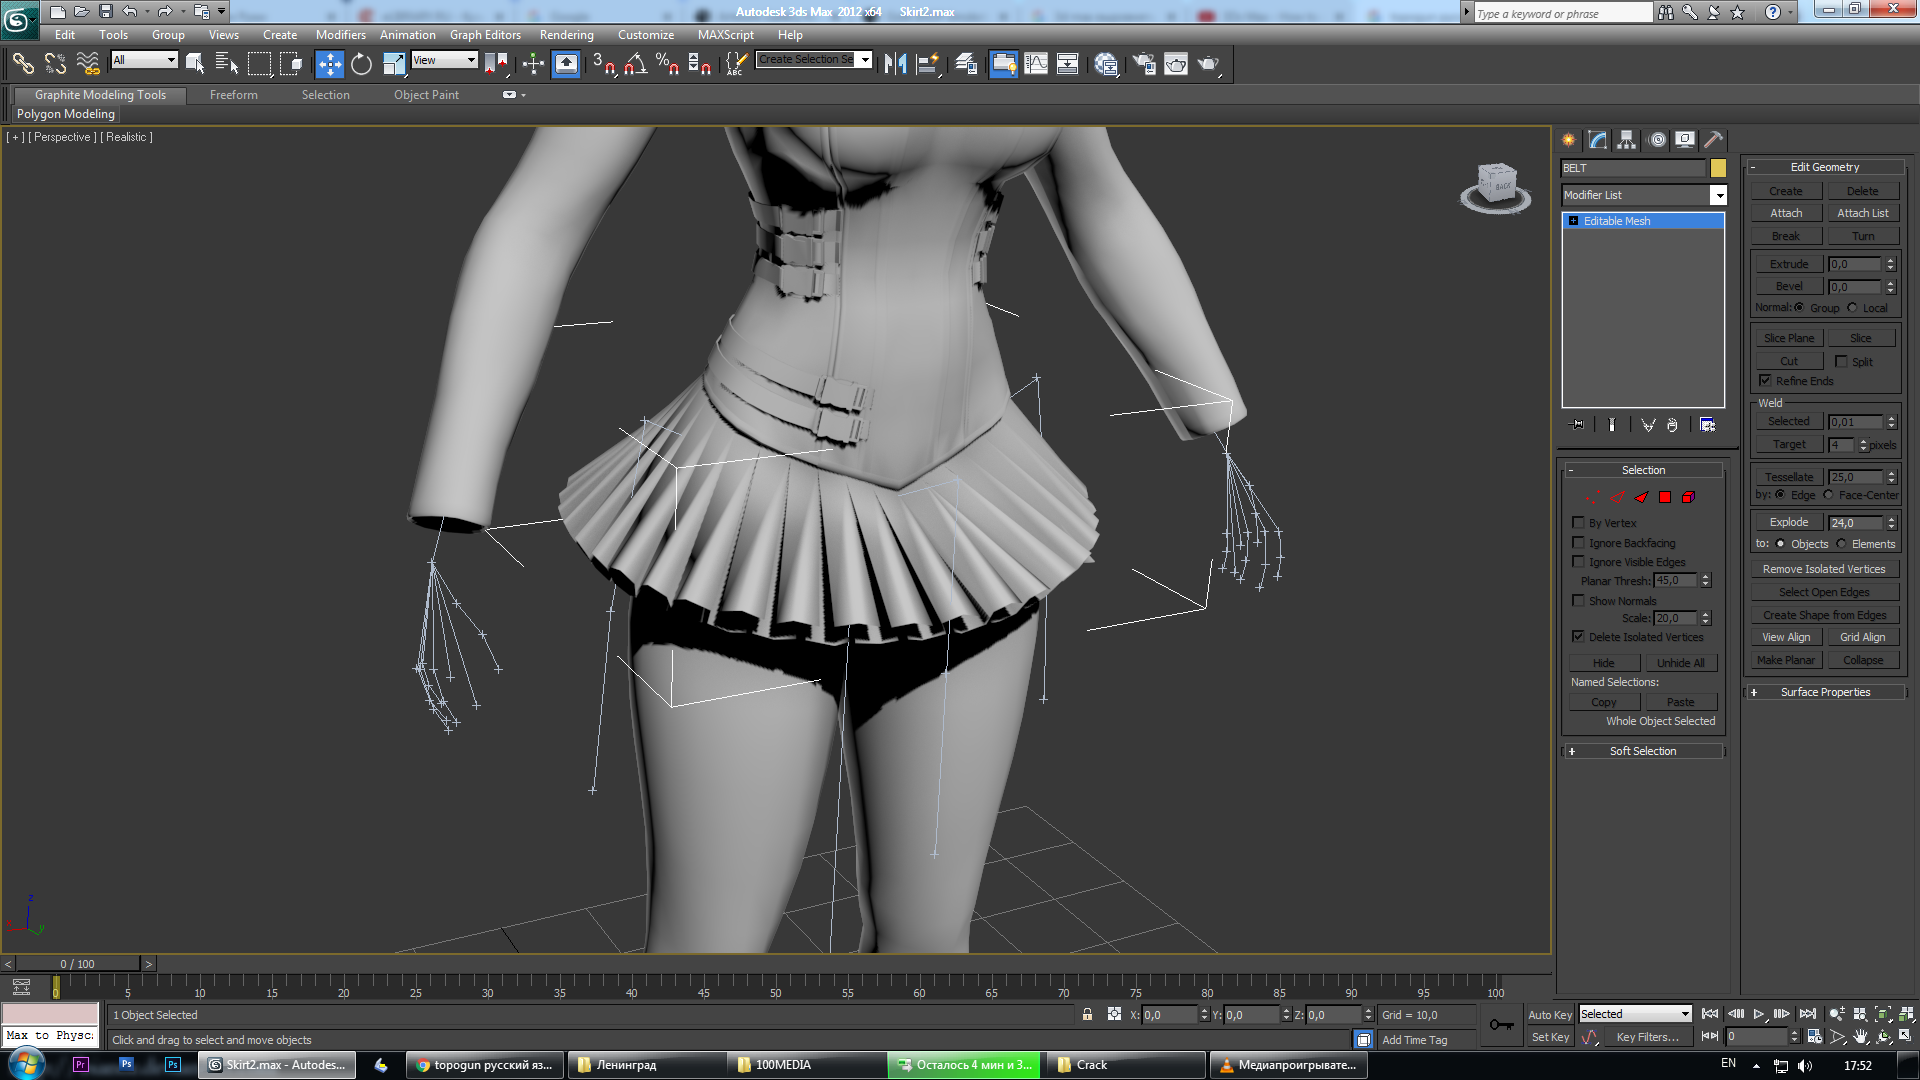Open the Graph Editors menu
Viewport: 1920px width, 1080px height.
click(484, 35)
